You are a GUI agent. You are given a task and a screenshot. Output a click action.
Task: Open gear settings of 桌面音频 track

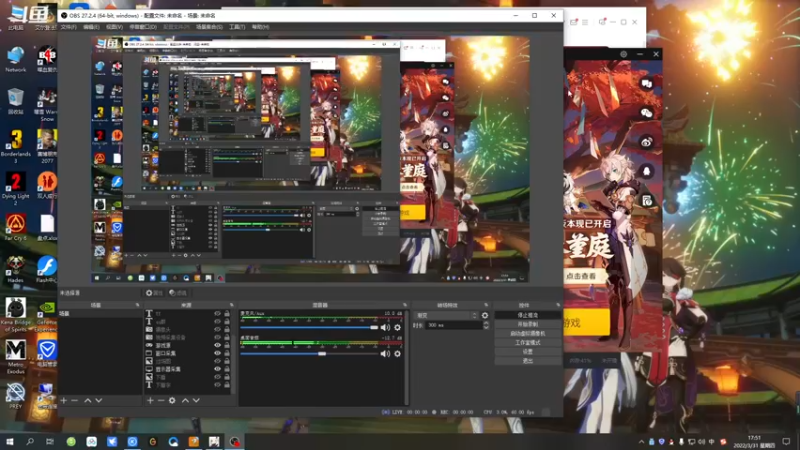tap(397, 354)
